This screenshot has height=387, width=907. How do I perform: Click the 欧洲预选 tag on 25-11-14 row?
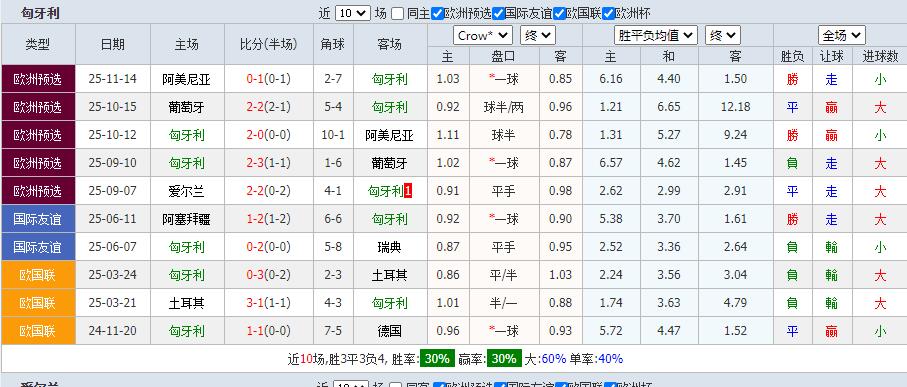click(38, 79)
